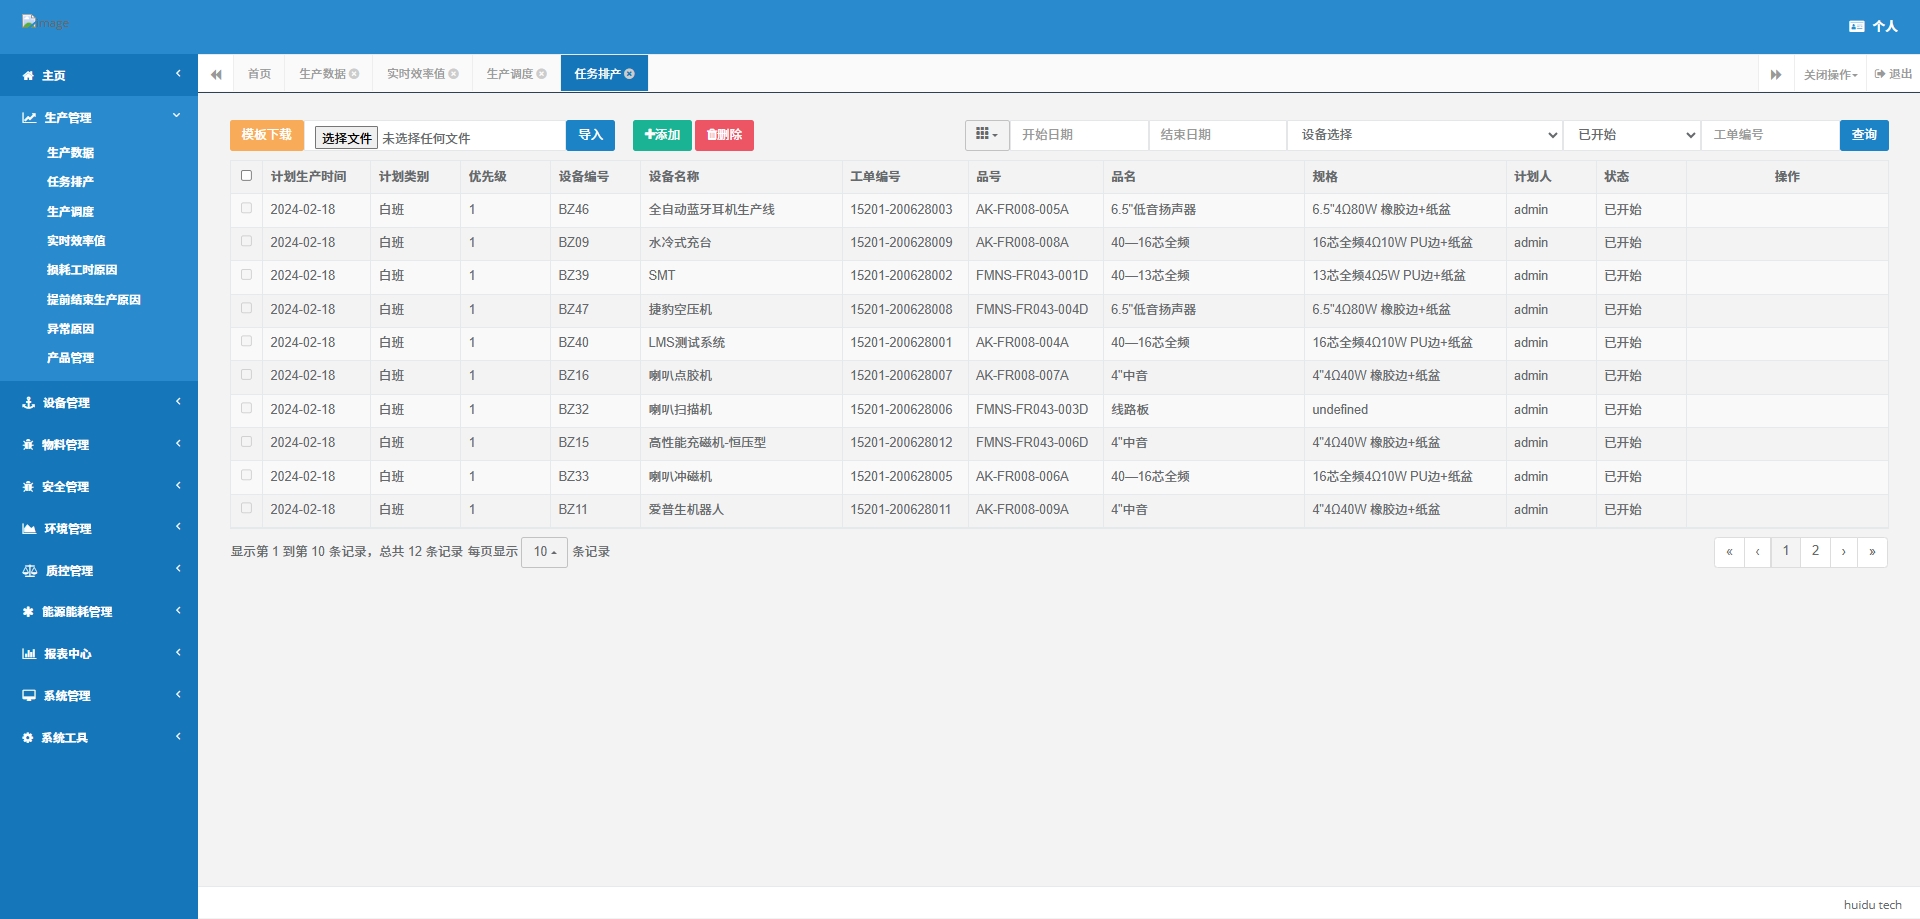The height and width of the screenshot is (919, 1920).
Task: Expand the 物料管理 sidebar menu
Action: (x=99, y=445)
